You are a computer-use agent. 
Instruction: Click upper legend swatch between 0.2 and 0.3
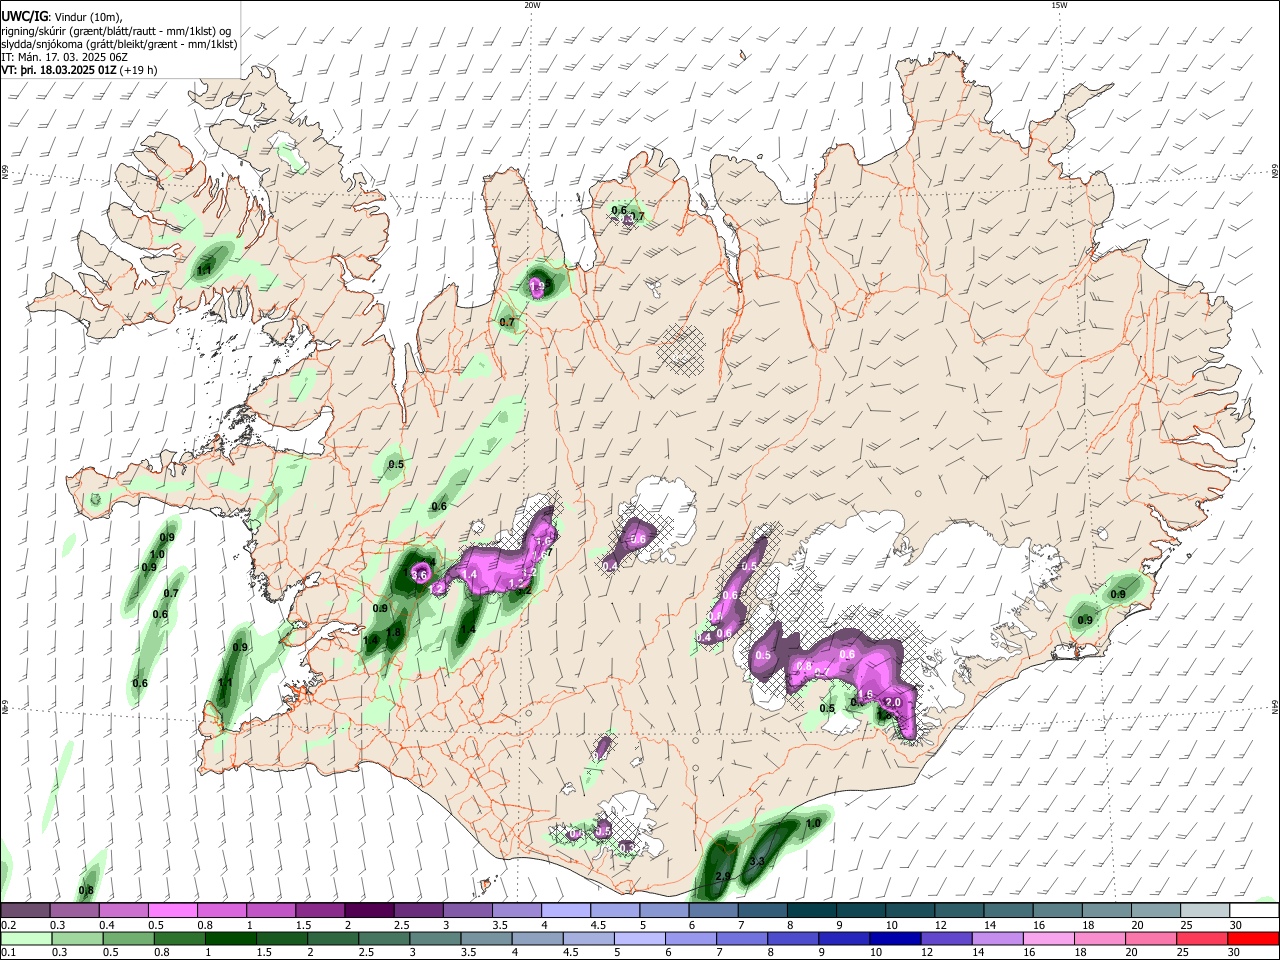tap(26, 911)
